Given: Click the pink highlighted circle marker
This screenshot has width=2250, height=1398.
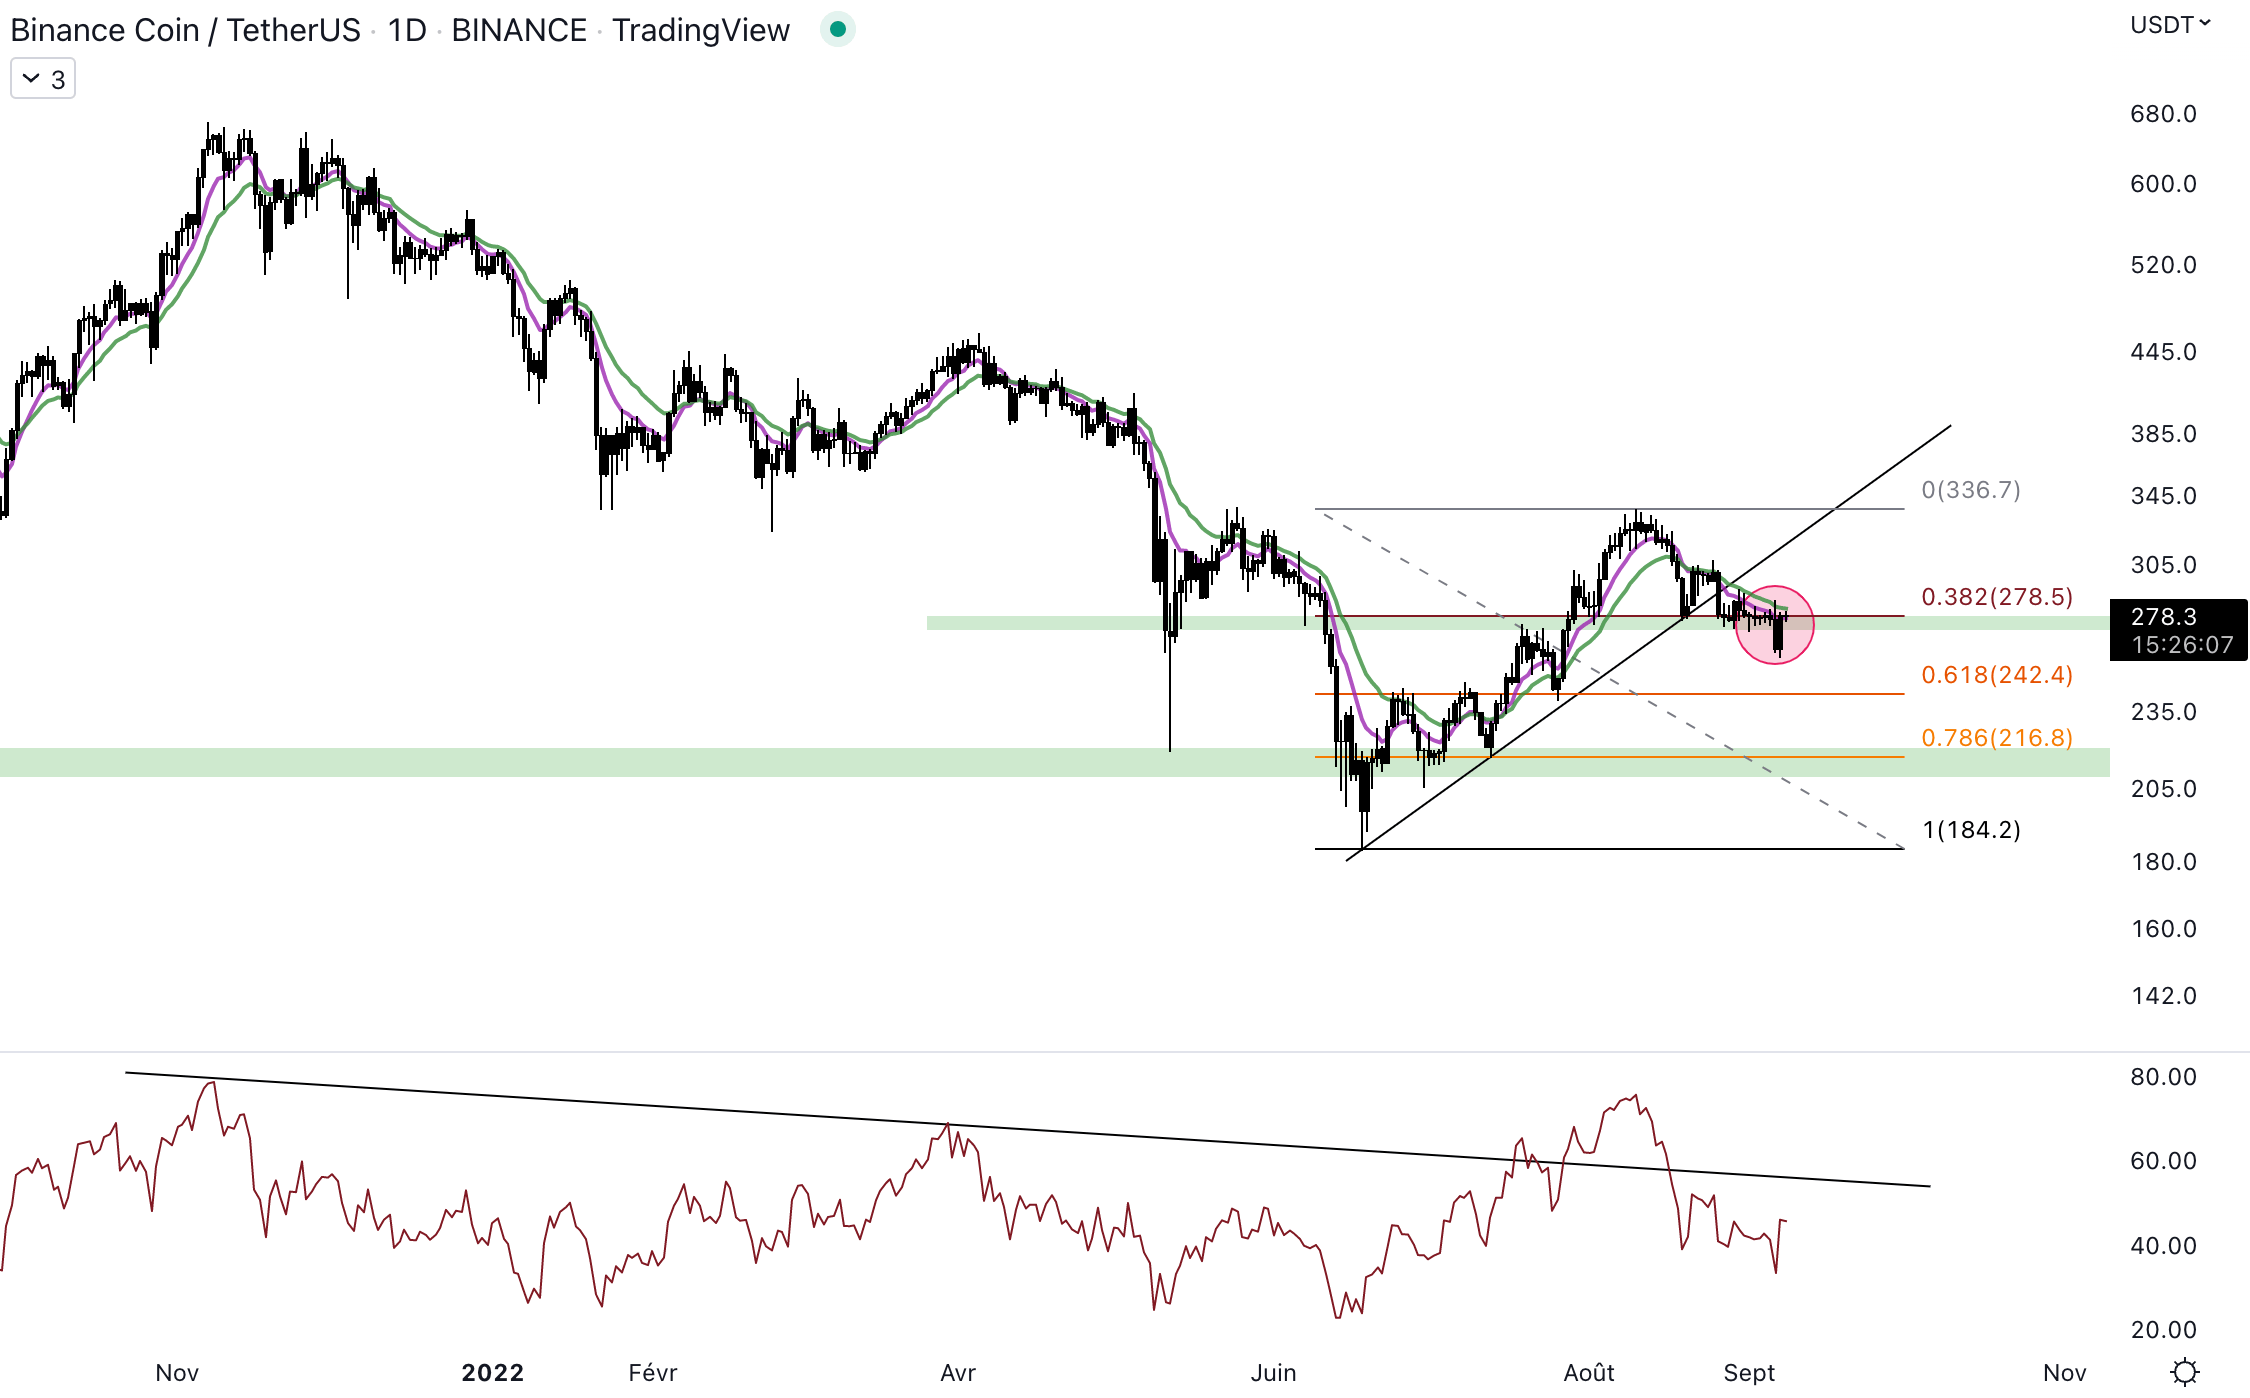Looking at the screenshot, I should [x=1774, y=625].
